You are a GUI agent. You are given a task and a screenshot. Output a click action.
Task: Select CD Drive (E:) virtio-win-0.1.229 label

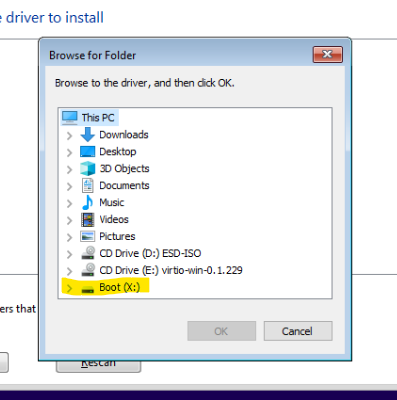pos(171,270)
